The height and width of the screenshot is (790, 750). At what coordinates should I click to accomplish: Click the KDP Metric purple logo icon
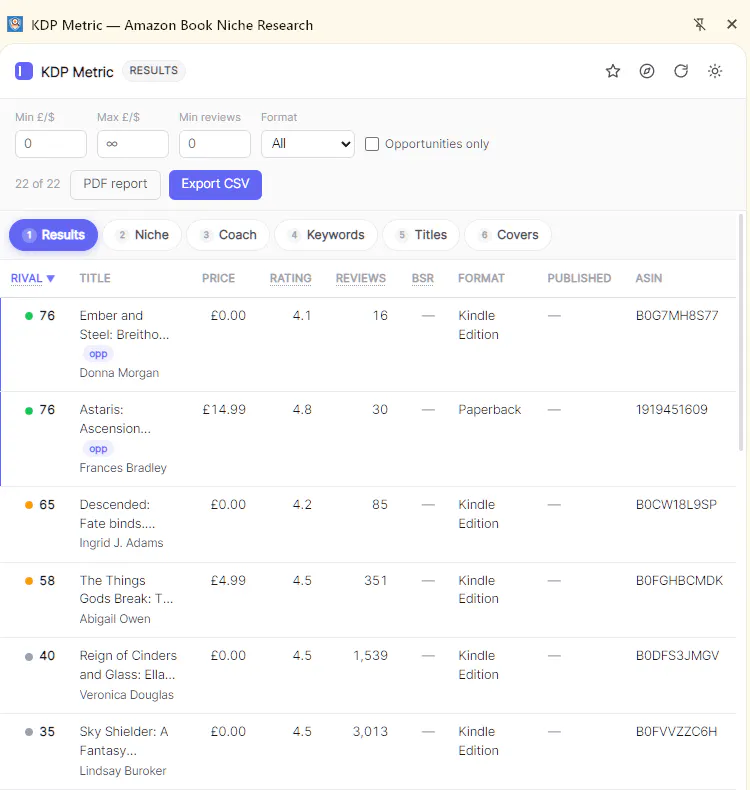pyautogui.click(x=24, y=72)
